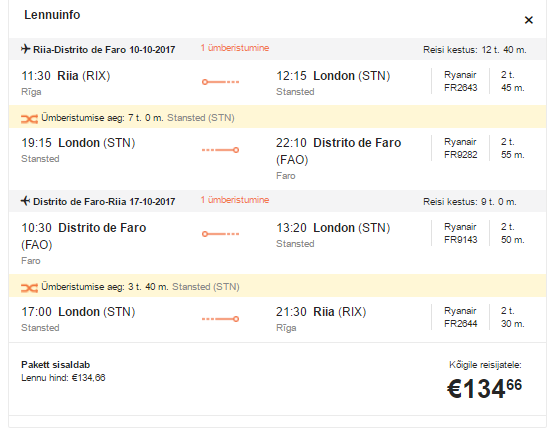553x434 pixels.
Task: Click the route line icon for flight FR2643
Action: (x=220, y=82)
